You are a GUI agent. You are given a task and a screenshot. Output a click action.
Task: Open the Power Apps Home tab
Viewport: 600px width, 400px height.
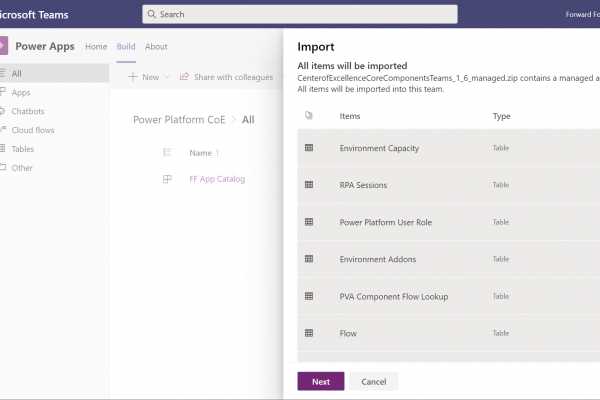point(96,47)
